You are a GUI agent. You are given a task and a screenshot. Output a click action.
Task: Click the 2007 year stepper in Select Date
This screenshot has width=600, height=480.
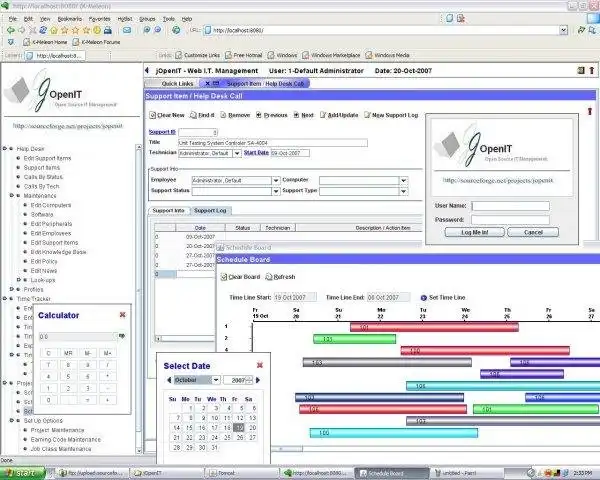point(249,380)
